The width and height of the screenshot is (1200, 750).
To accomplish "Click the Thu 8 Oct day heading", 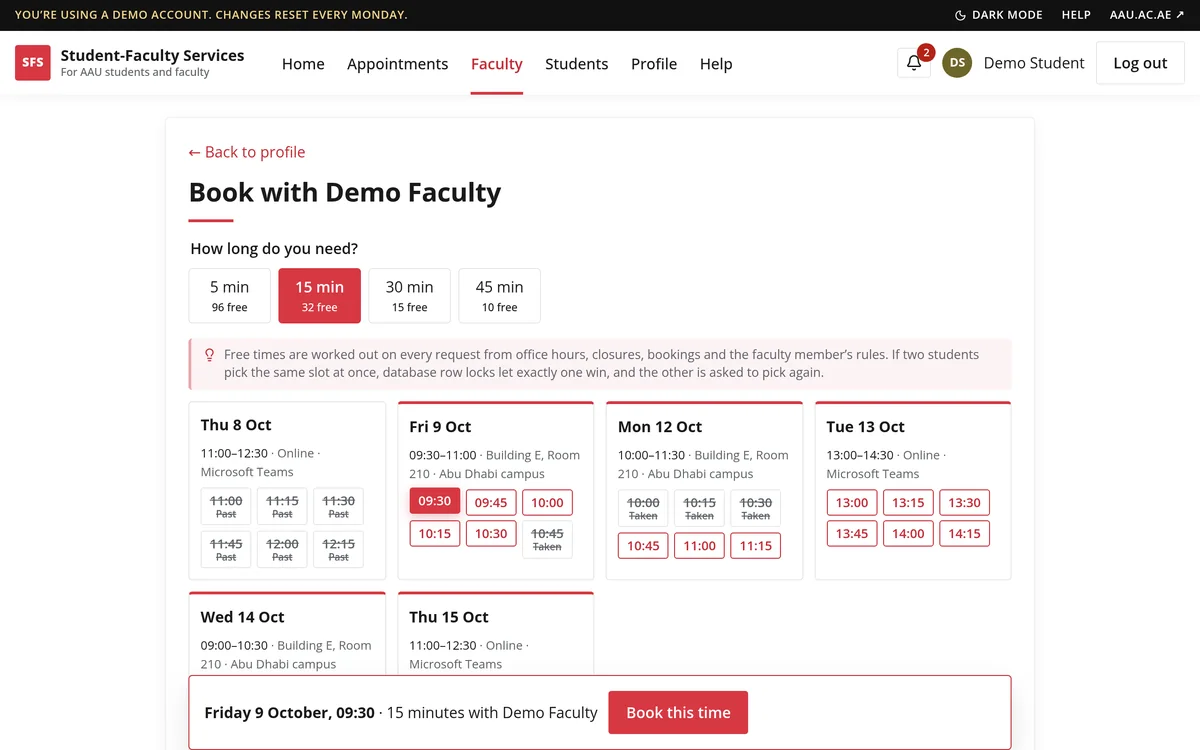I will (236, 425).
